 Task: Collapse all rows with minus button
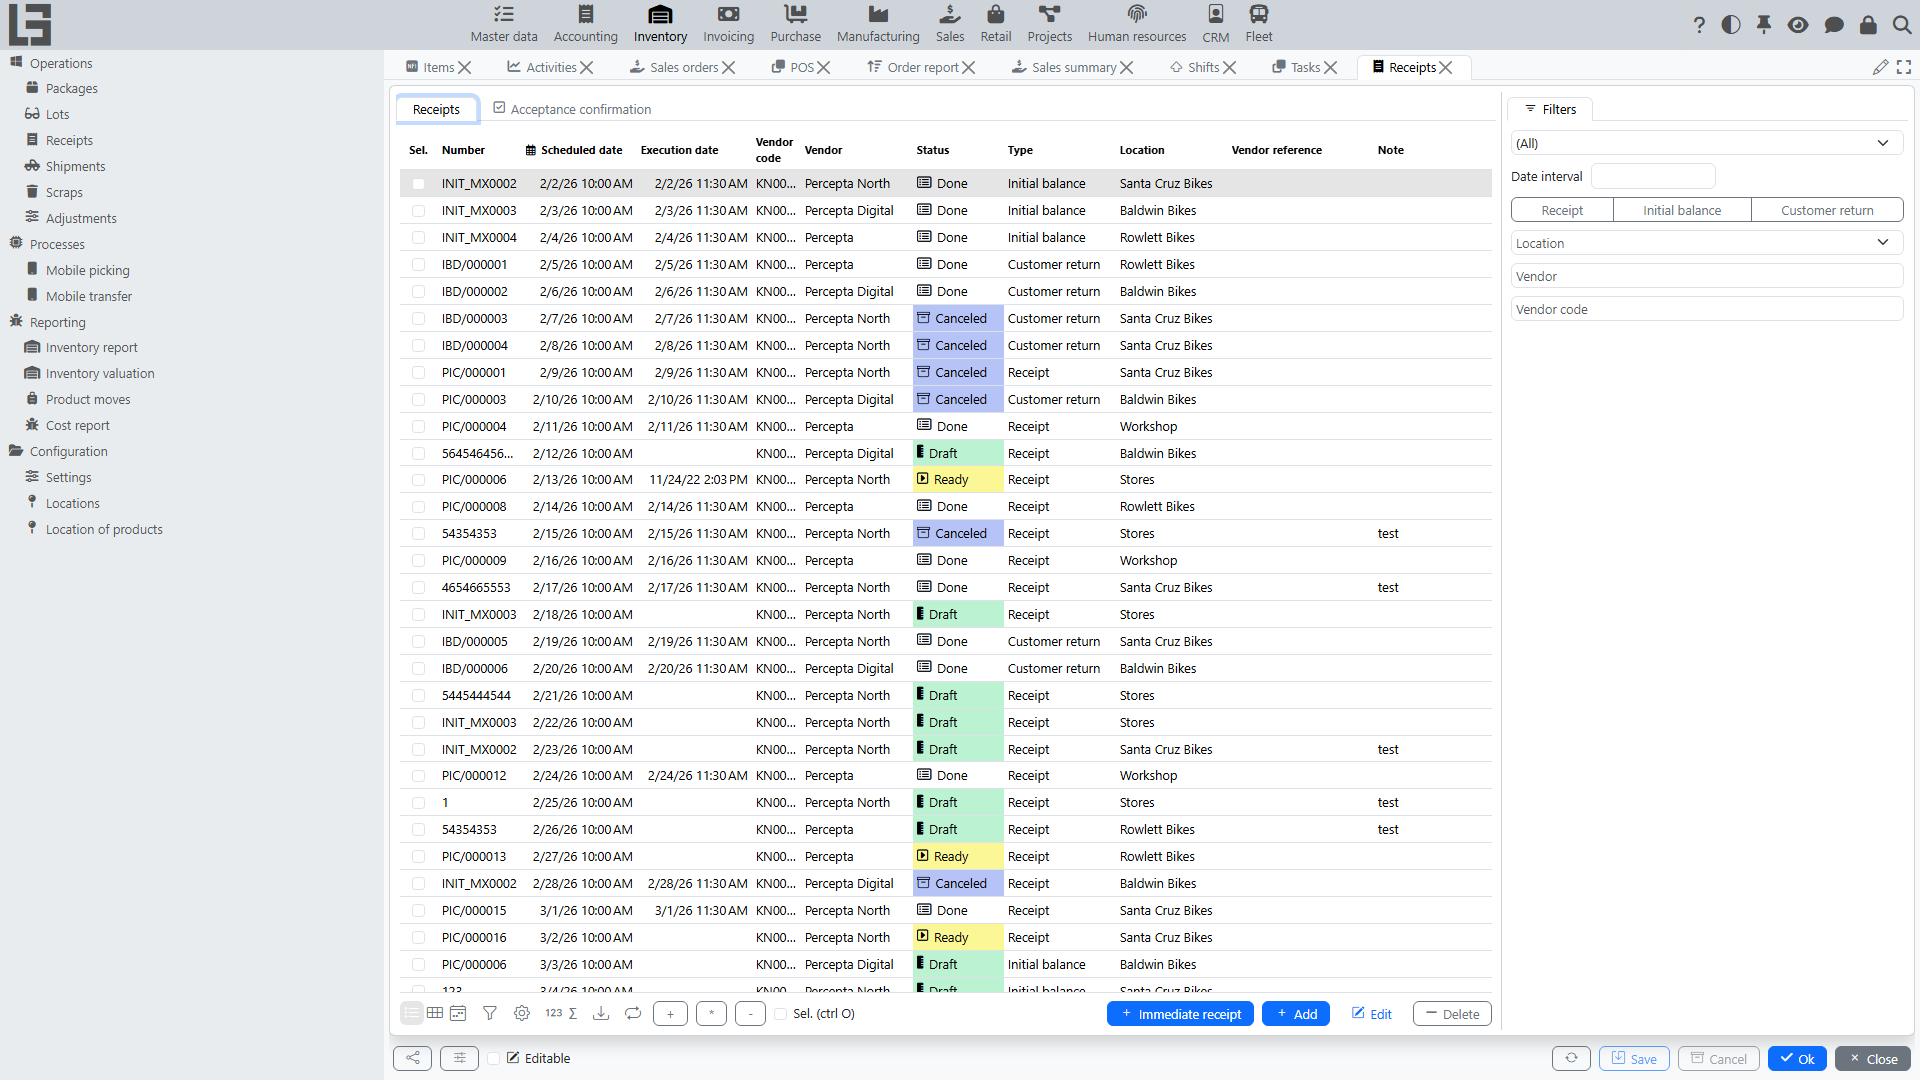(x=751, y=1014)
